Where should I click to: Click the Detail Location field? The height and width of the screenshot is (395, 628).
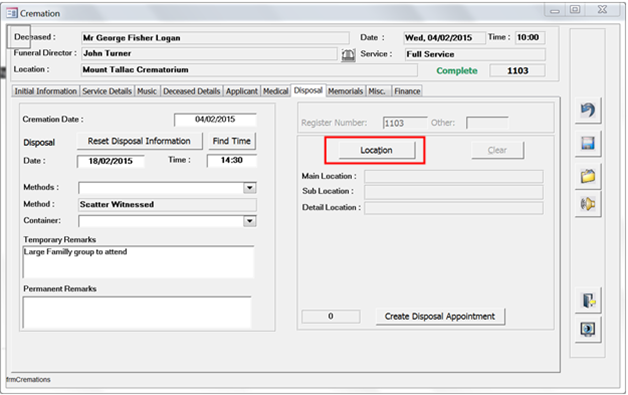tap(453, 208)
